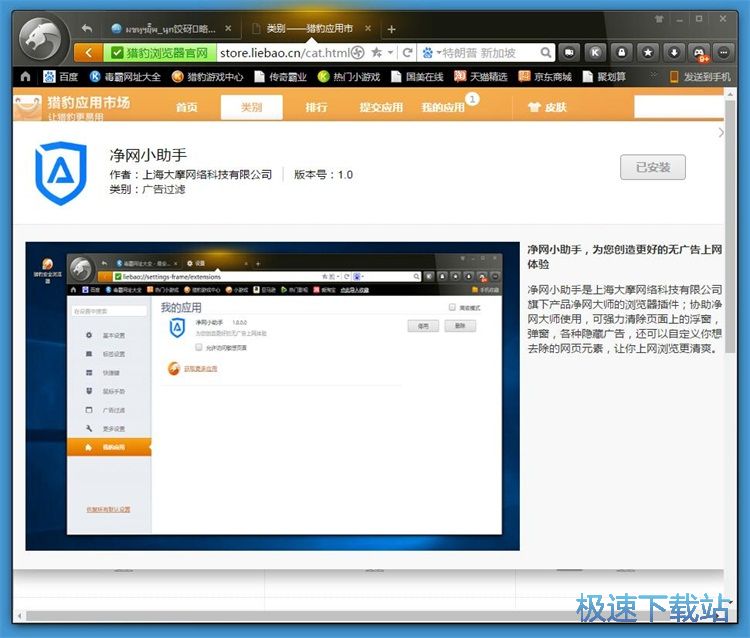Open the 百度 bookmark
Screen dimensions: 750x638
pos(60,77)
